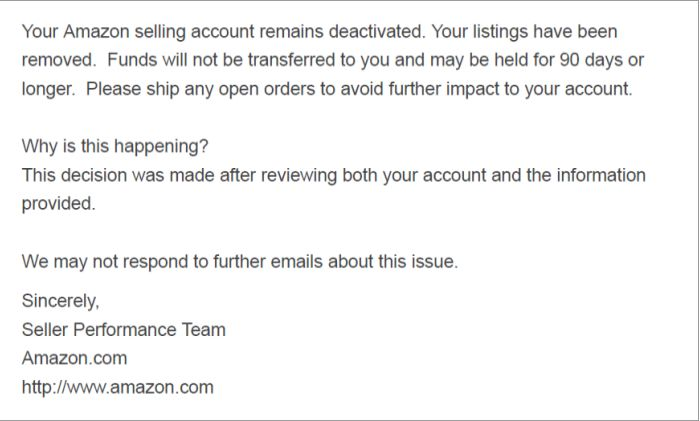The width and height of the screenshot is (700, 421).
Task: Click the word "removed." on second line
Action: [59, 60]
